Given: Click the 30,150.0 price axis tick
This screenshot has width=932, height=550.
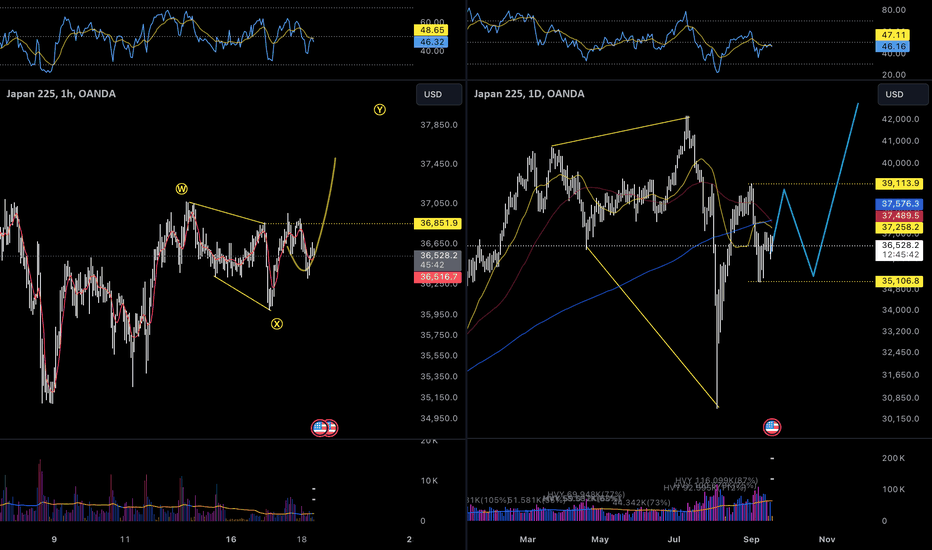Looking at the screenshot, I should pyautogui.click(x=900, y=419).
